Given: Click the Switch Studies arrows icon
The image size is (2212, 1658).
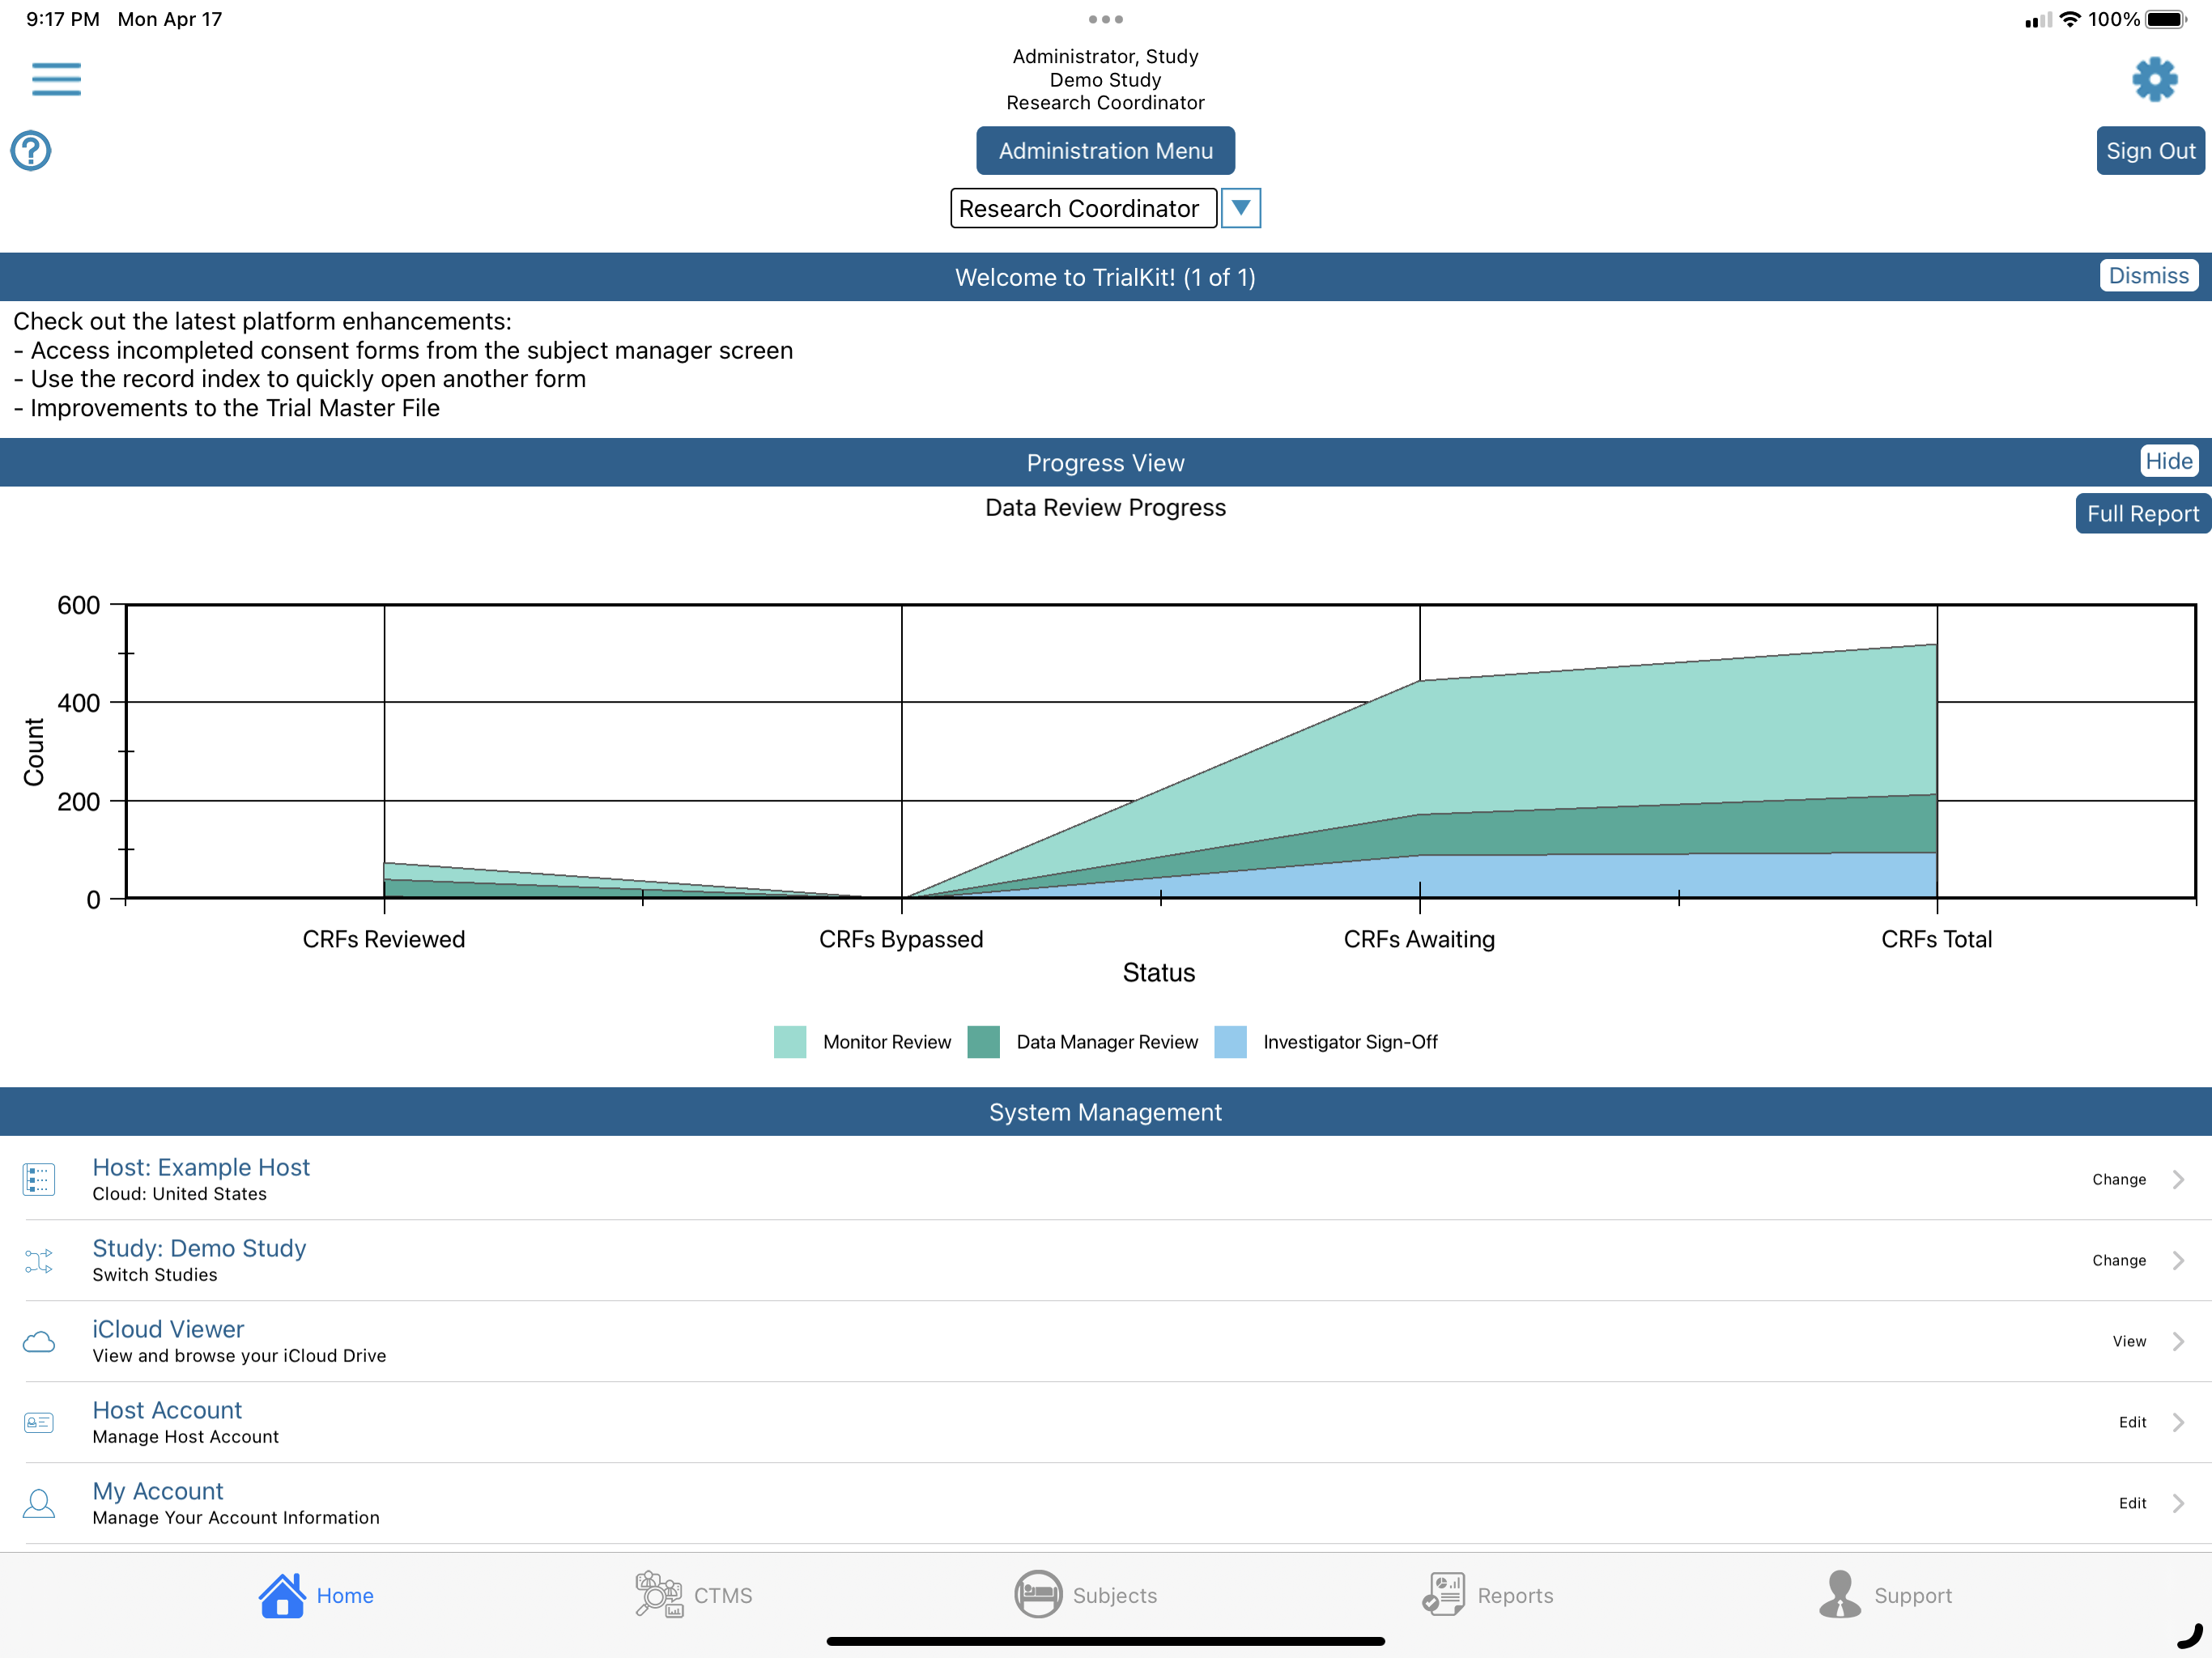Looking at the screenshot, I should pos(39,1261).
